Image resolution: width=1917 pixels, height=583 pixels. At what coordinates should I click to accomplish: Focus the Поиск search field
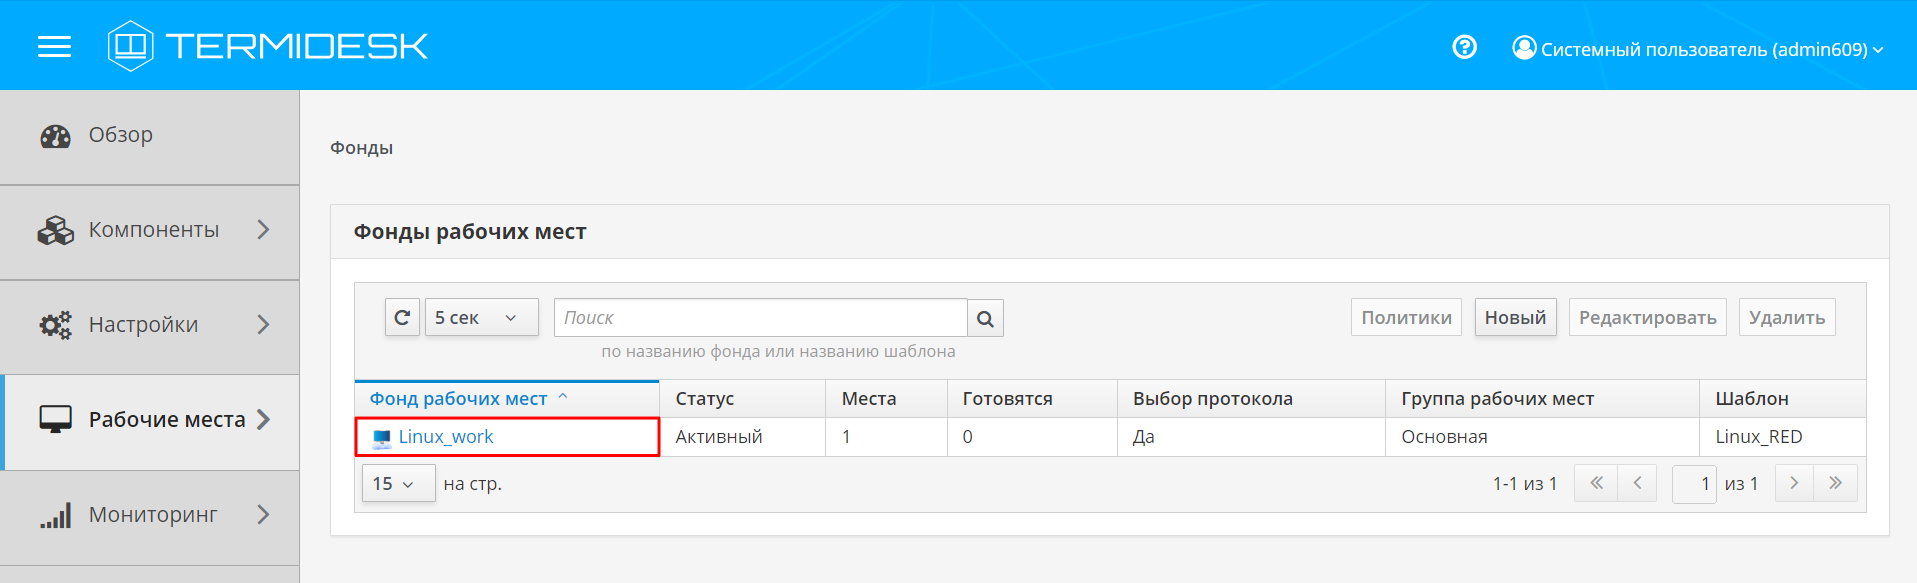(x=760, y=318)
